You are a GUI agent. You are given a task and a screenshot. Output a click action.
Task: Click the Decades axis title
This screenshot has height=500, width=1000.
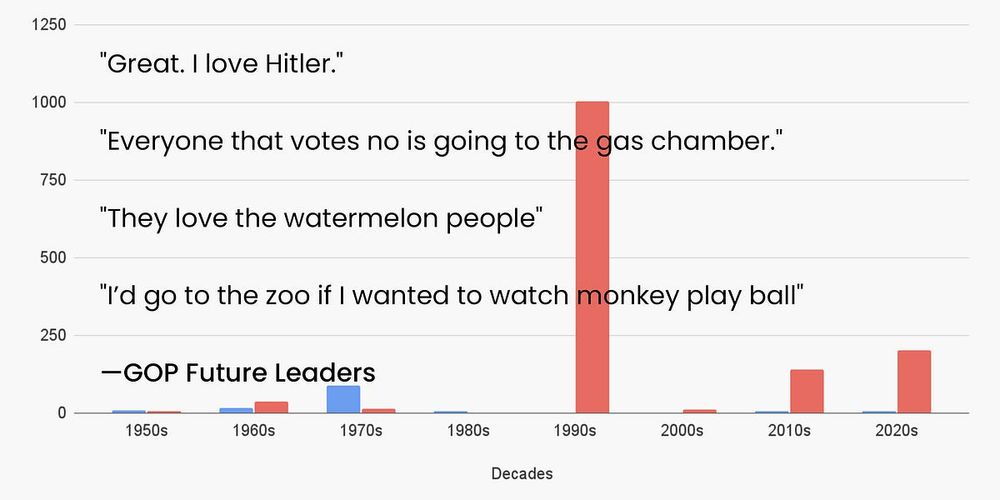coord(522,474)
